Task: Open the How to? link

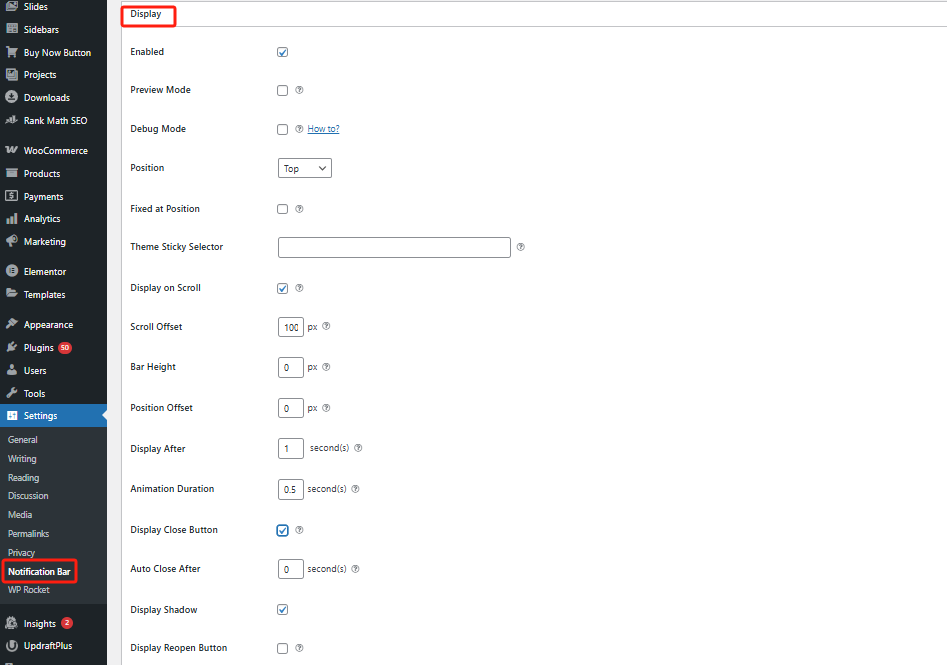Action: (x=323, y=129)
